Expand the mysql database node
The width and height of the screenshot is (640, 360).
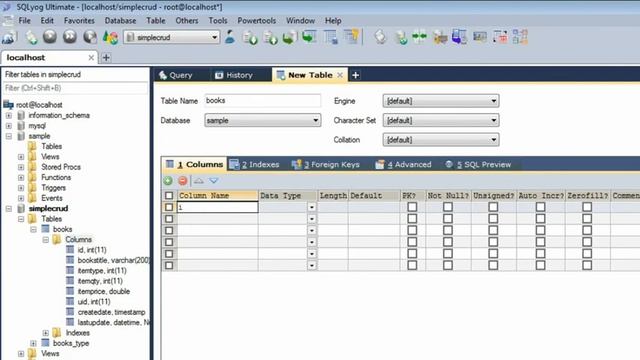[x=9, y=126]
